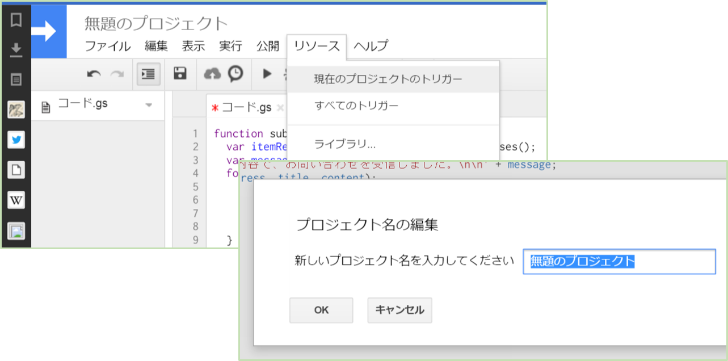The height and width of the screenshot is (361, 728).
Task: Click the blue arrow Apps Script logo
Action: click(x=49, y=32)
